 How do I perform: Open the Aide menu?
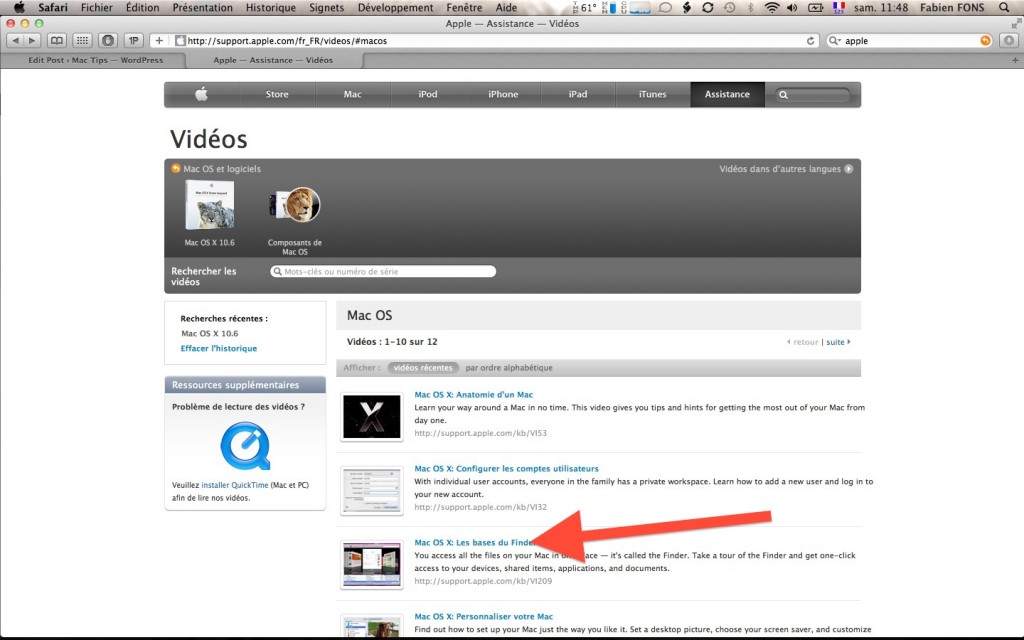pos(506,8)
